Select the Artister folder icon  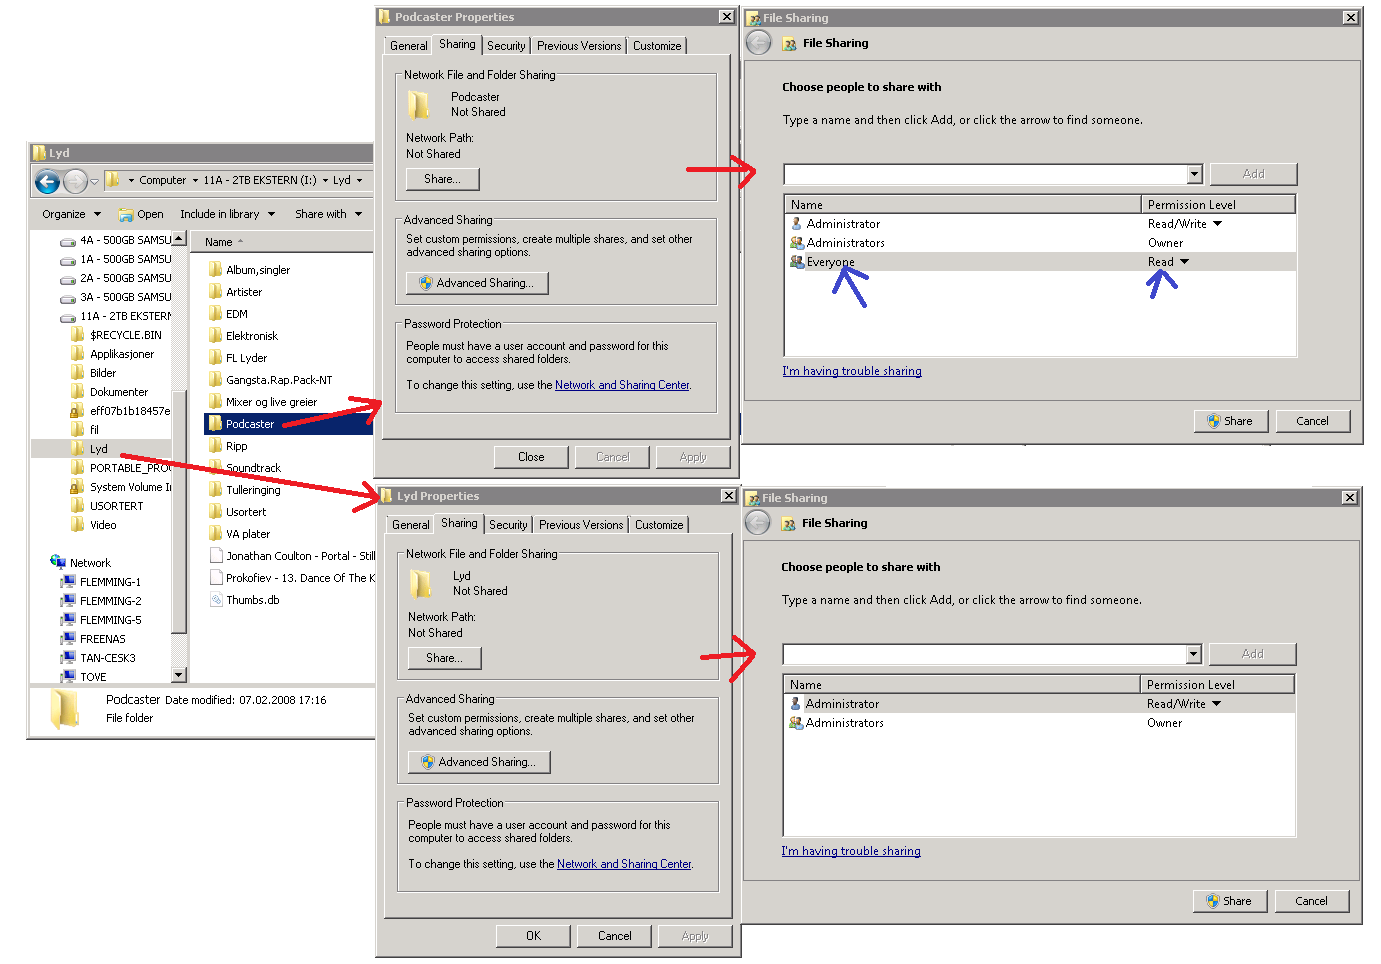coord(215,292)
